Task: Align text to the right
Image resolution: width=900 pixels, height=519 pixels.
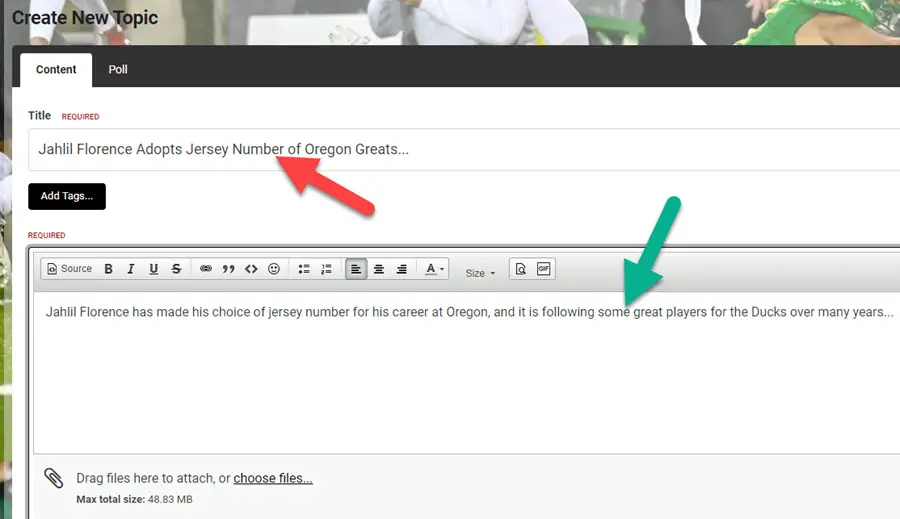Action: (401, 269)
